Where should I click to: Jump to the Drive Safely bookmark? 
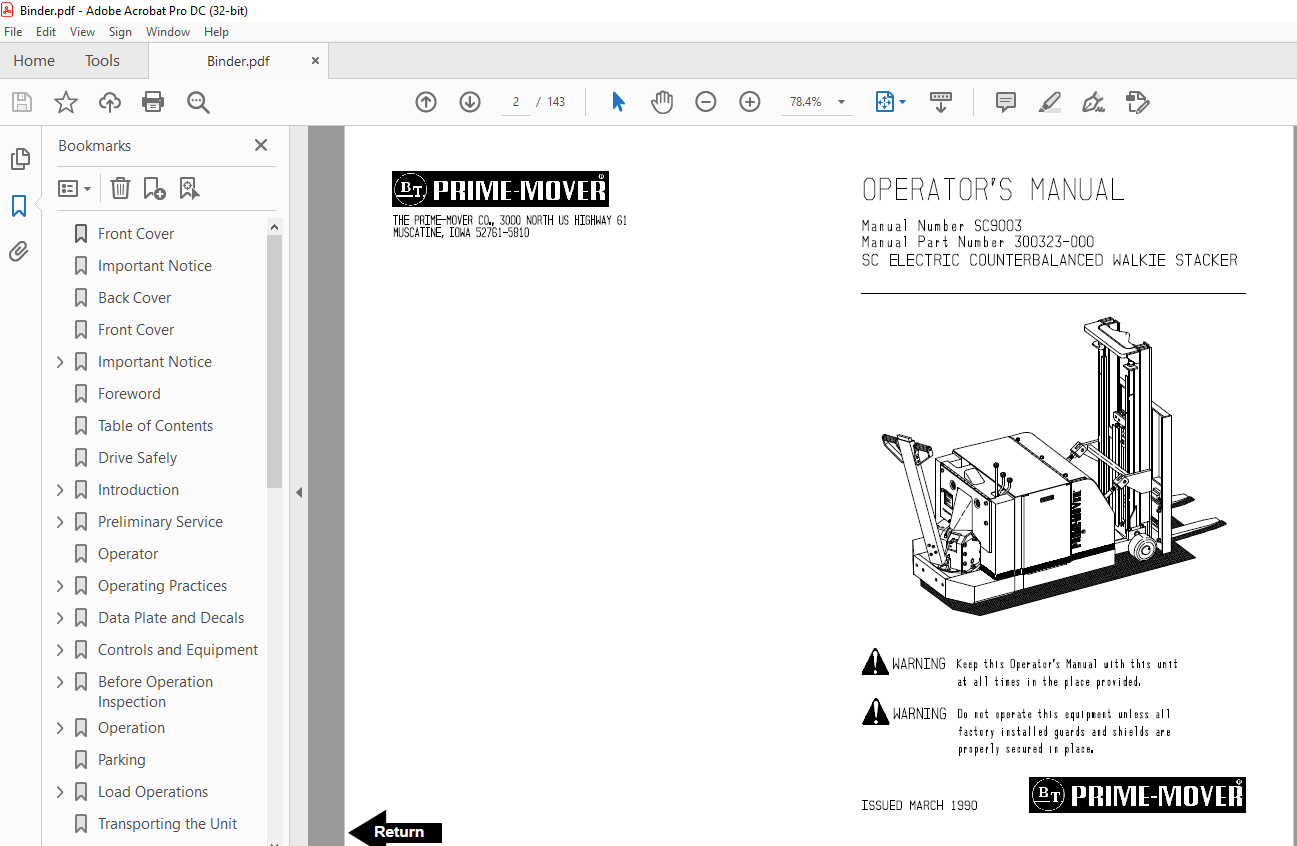(x=138, y=458)
